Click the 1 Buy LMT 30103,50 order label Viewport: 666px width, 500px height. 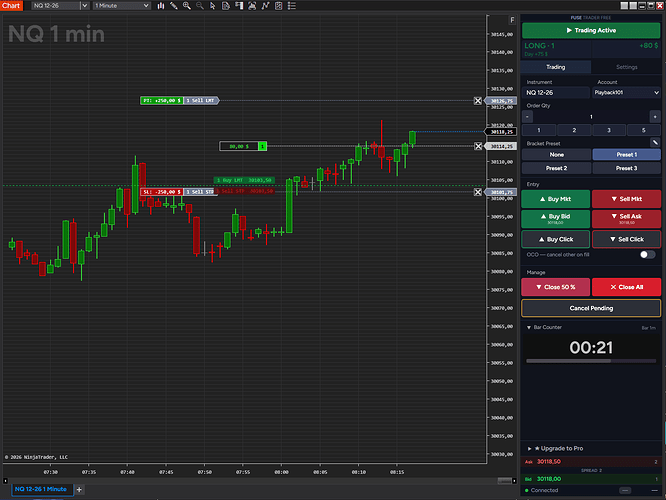pos(244,180)
